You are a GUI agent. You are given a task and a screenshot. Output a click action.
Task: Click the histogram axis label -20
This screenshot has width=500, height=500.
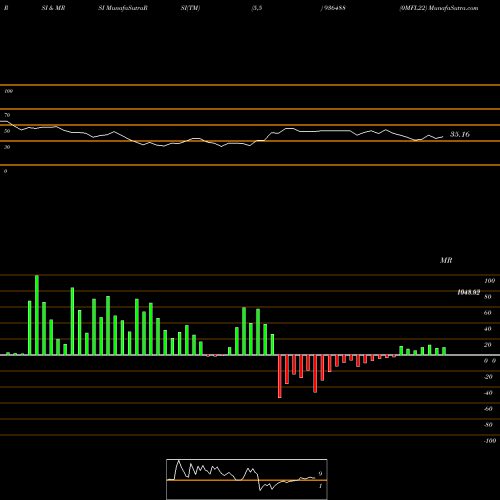pyautogui.click(x=488, y=377)
